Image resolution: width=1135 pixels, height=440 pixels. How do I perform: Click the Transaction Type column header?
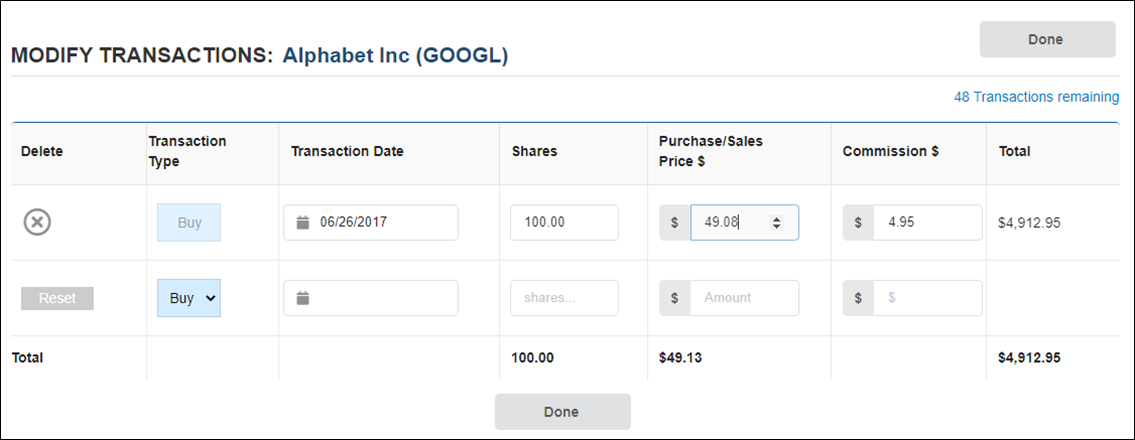click(x=187, y=151)
